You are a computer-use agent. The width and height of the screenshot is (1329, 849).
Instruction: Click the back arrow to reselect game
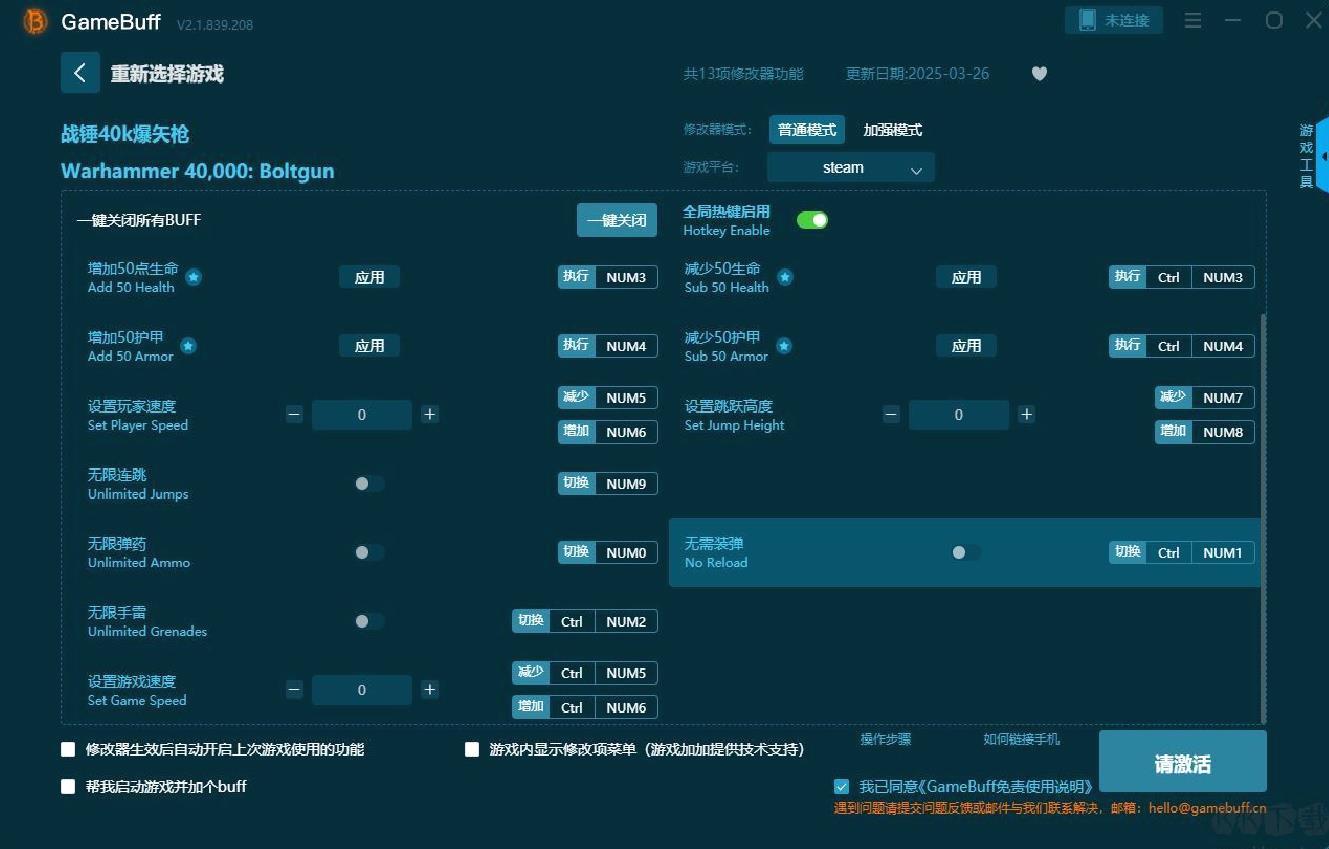80,73
